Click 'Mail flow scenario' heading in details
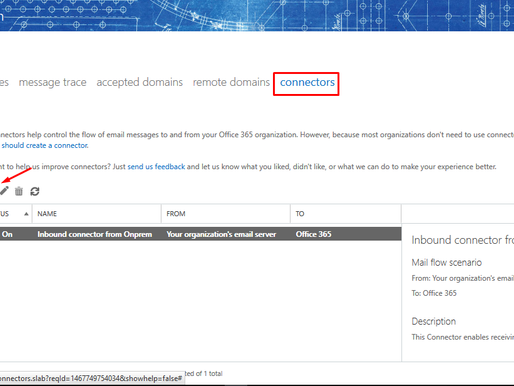514x386 pixels. [x=446, y=263]
